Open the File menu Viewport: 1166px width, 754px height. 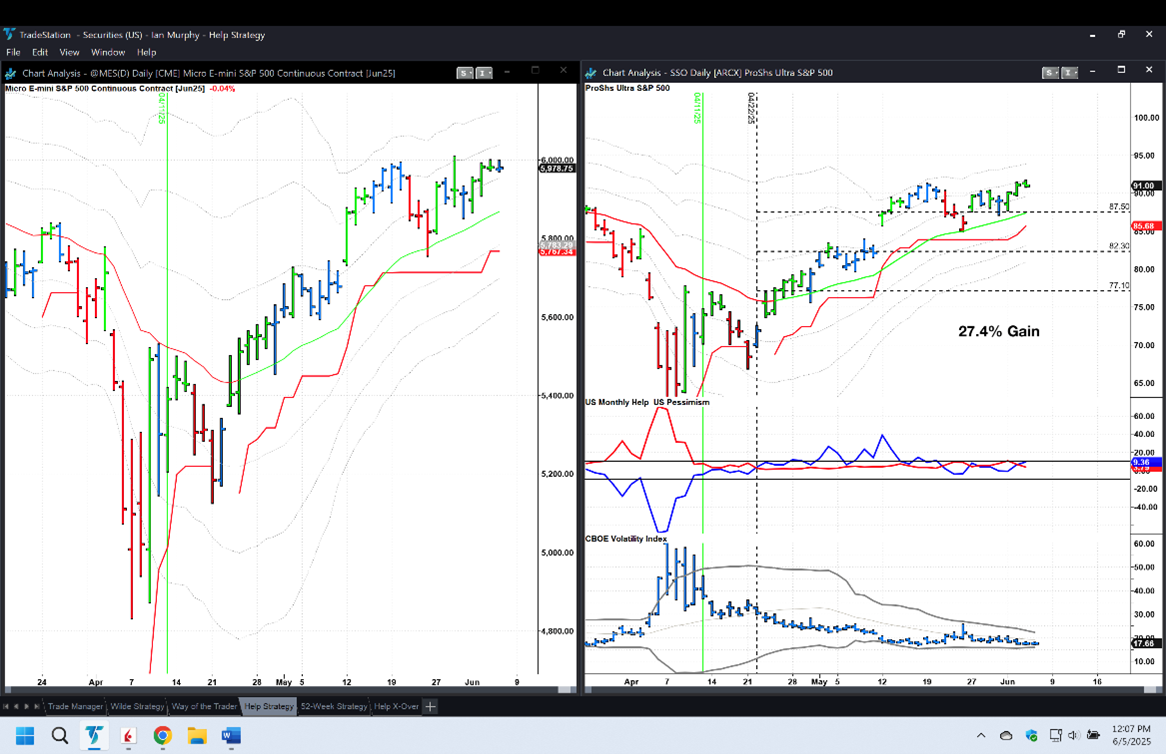13,52
